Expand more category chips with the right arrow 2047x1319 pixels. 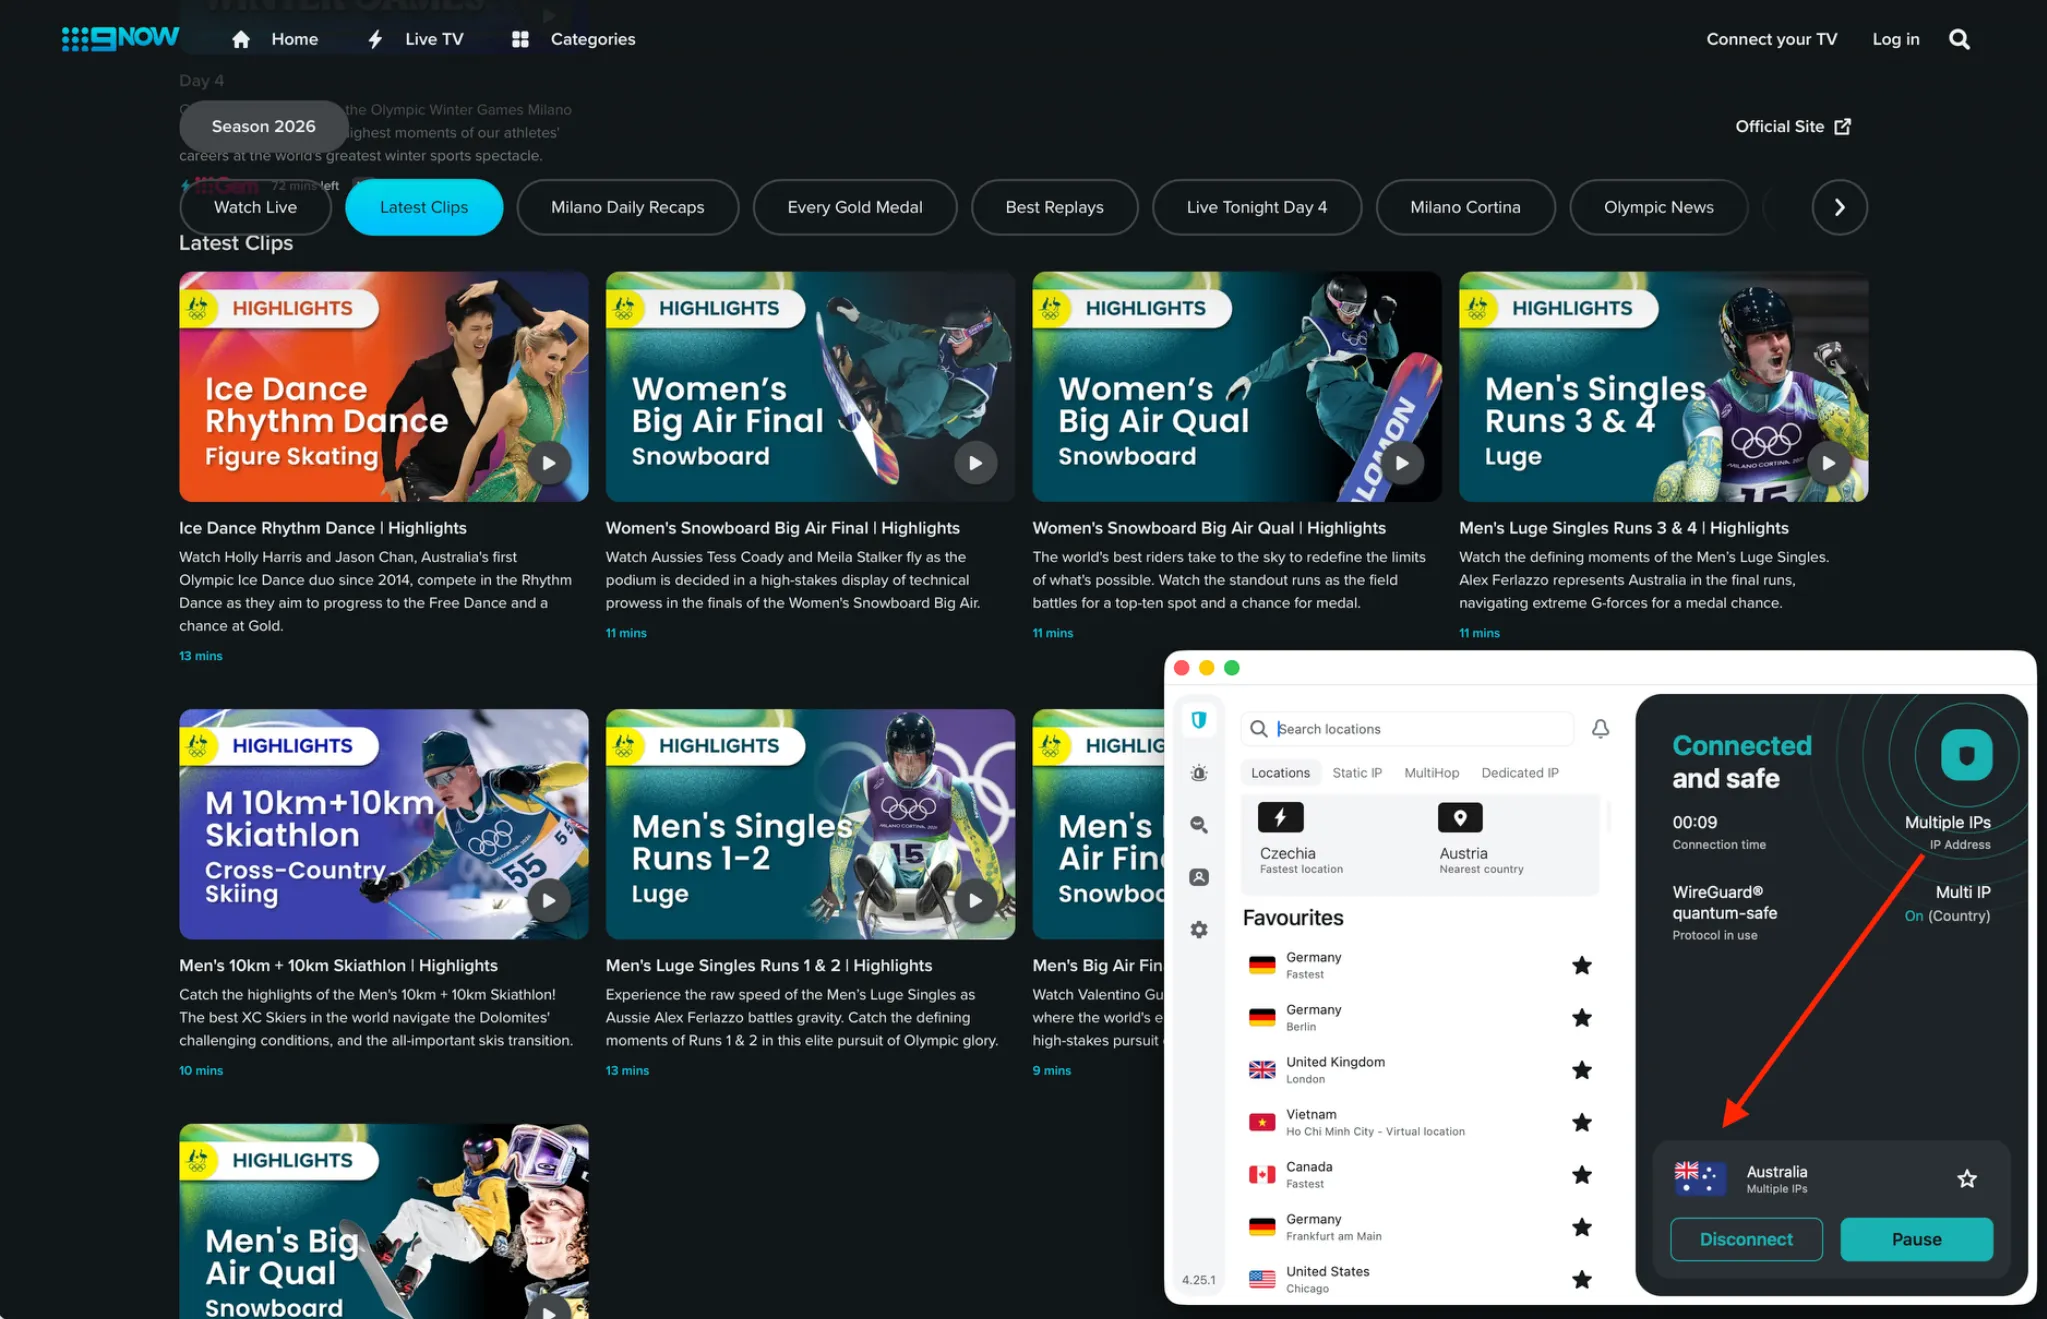point(1838,207)
